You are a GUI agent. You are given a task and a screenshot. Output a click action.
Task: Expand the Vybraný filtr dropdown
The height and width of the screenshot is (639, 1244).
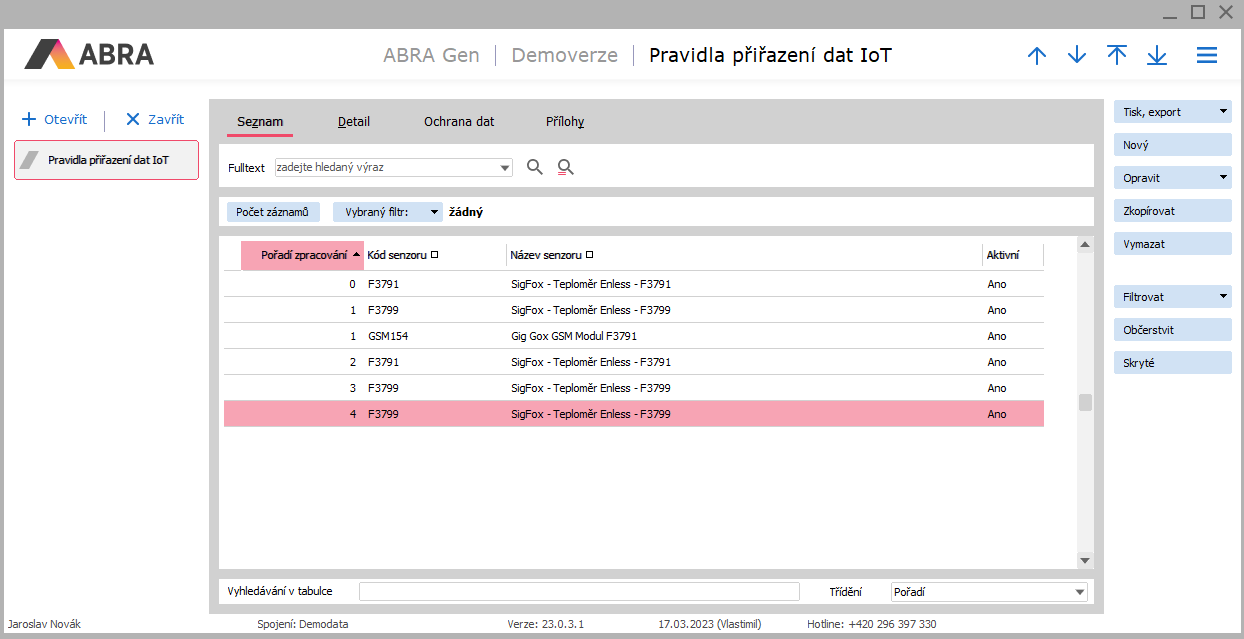(433, 212)
